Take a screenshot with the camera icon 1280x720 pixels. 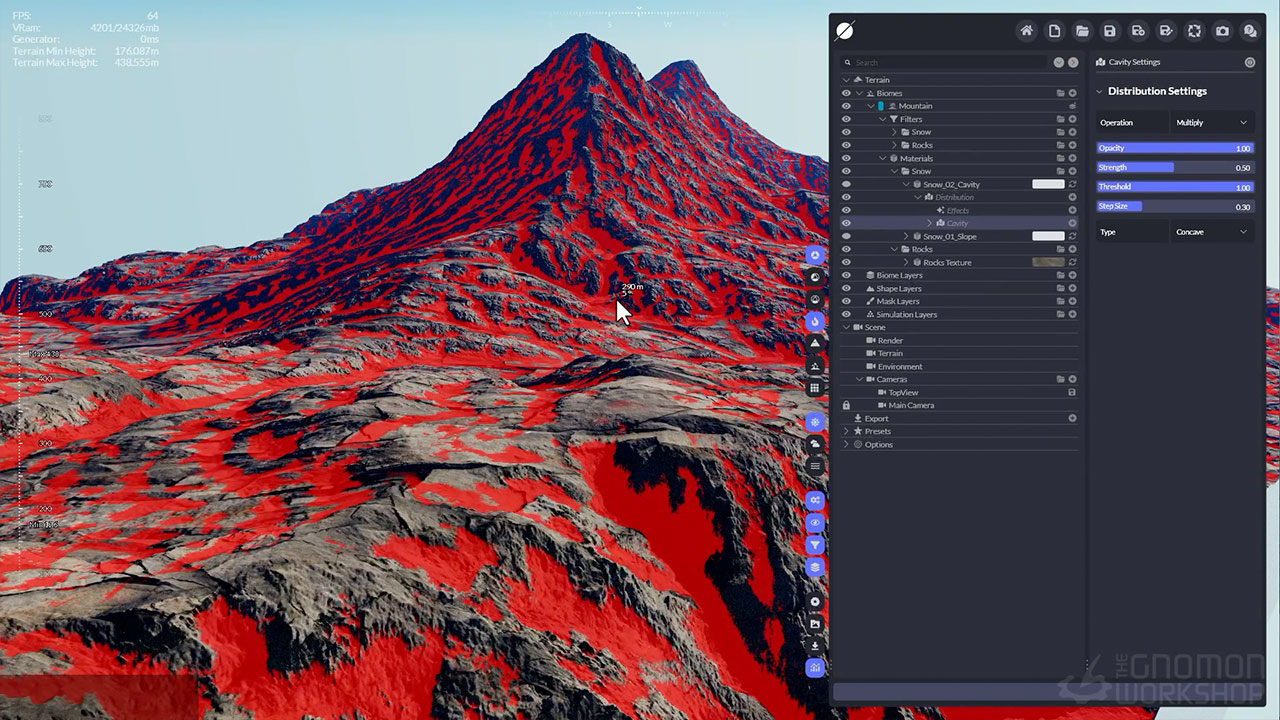1222,31
